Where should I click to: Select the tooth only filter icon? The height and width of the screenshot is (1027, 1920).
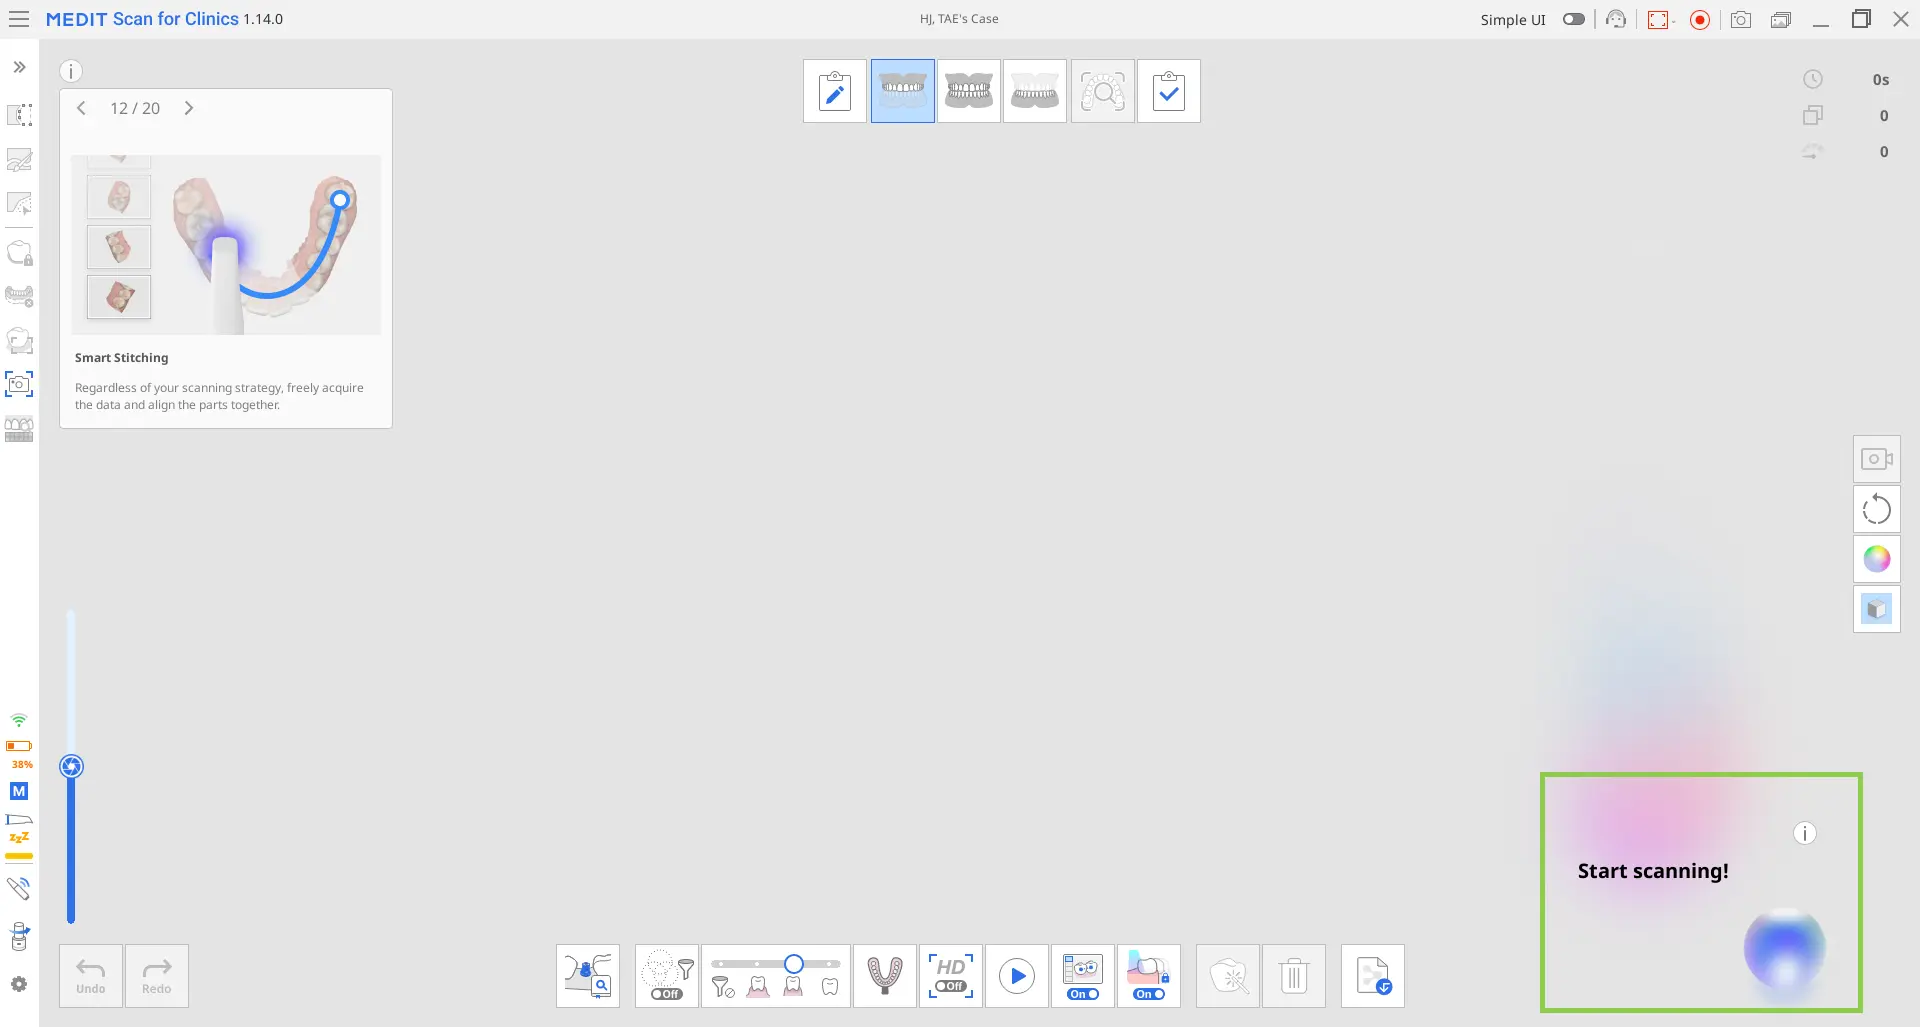(830, 987)
